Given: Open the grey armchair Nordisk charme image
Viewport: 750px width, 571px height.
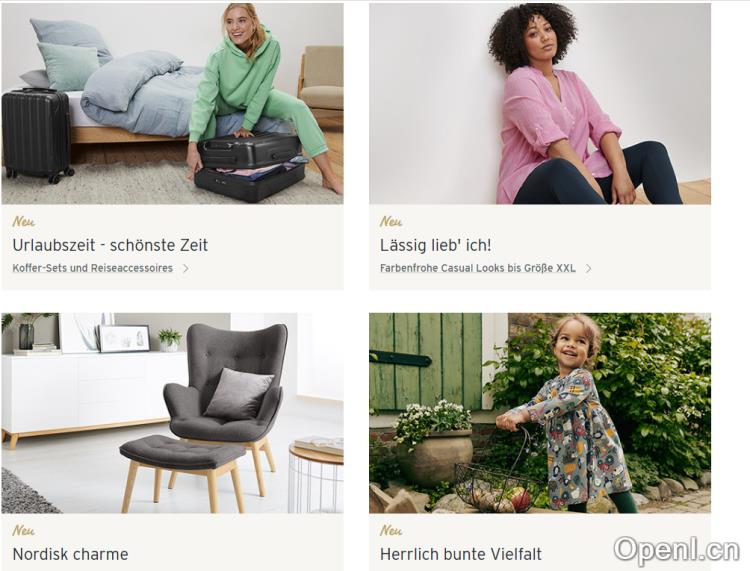Looking at the screenshot, I should 172,413.
